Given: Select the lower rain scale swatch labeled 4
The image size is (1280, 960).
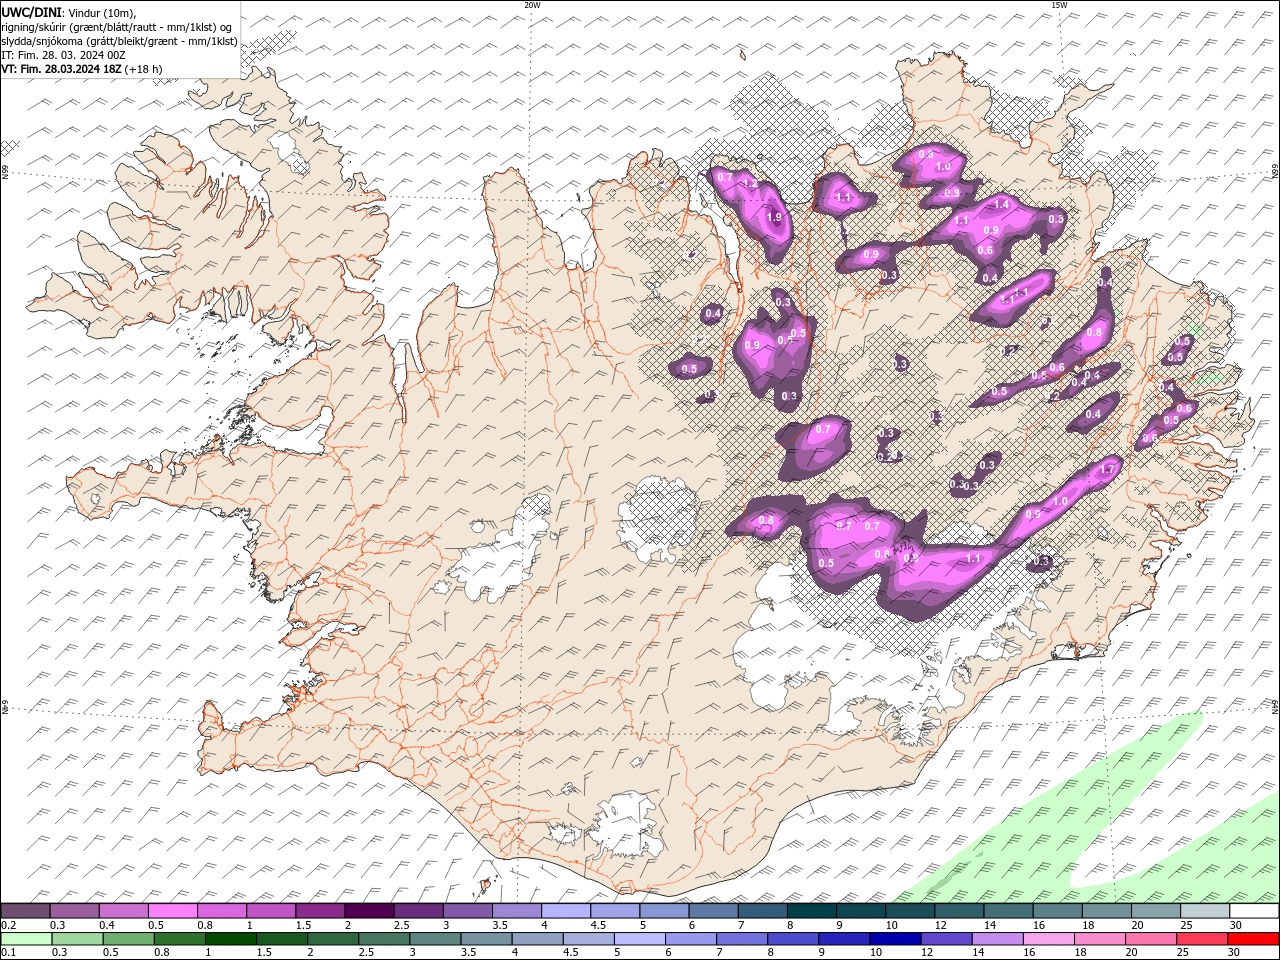Looking at the screenshot, I should pyautogui.click(x=537, y=939).
